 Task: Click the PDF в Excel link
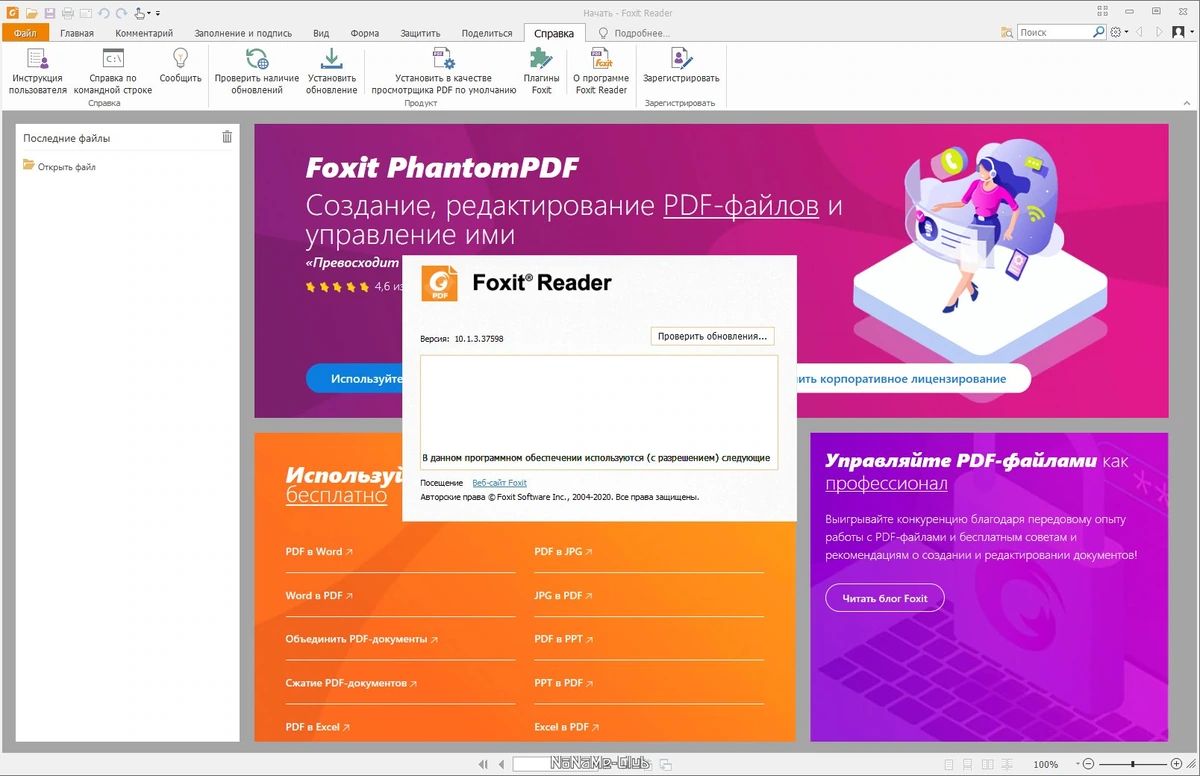click(317, 727)
